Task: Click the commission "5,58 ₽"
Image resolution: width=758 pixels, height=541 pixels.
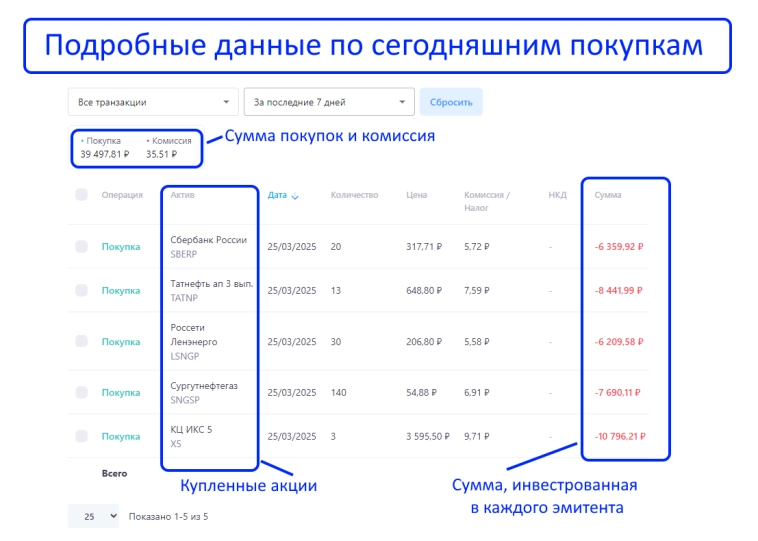Action: 477,342
